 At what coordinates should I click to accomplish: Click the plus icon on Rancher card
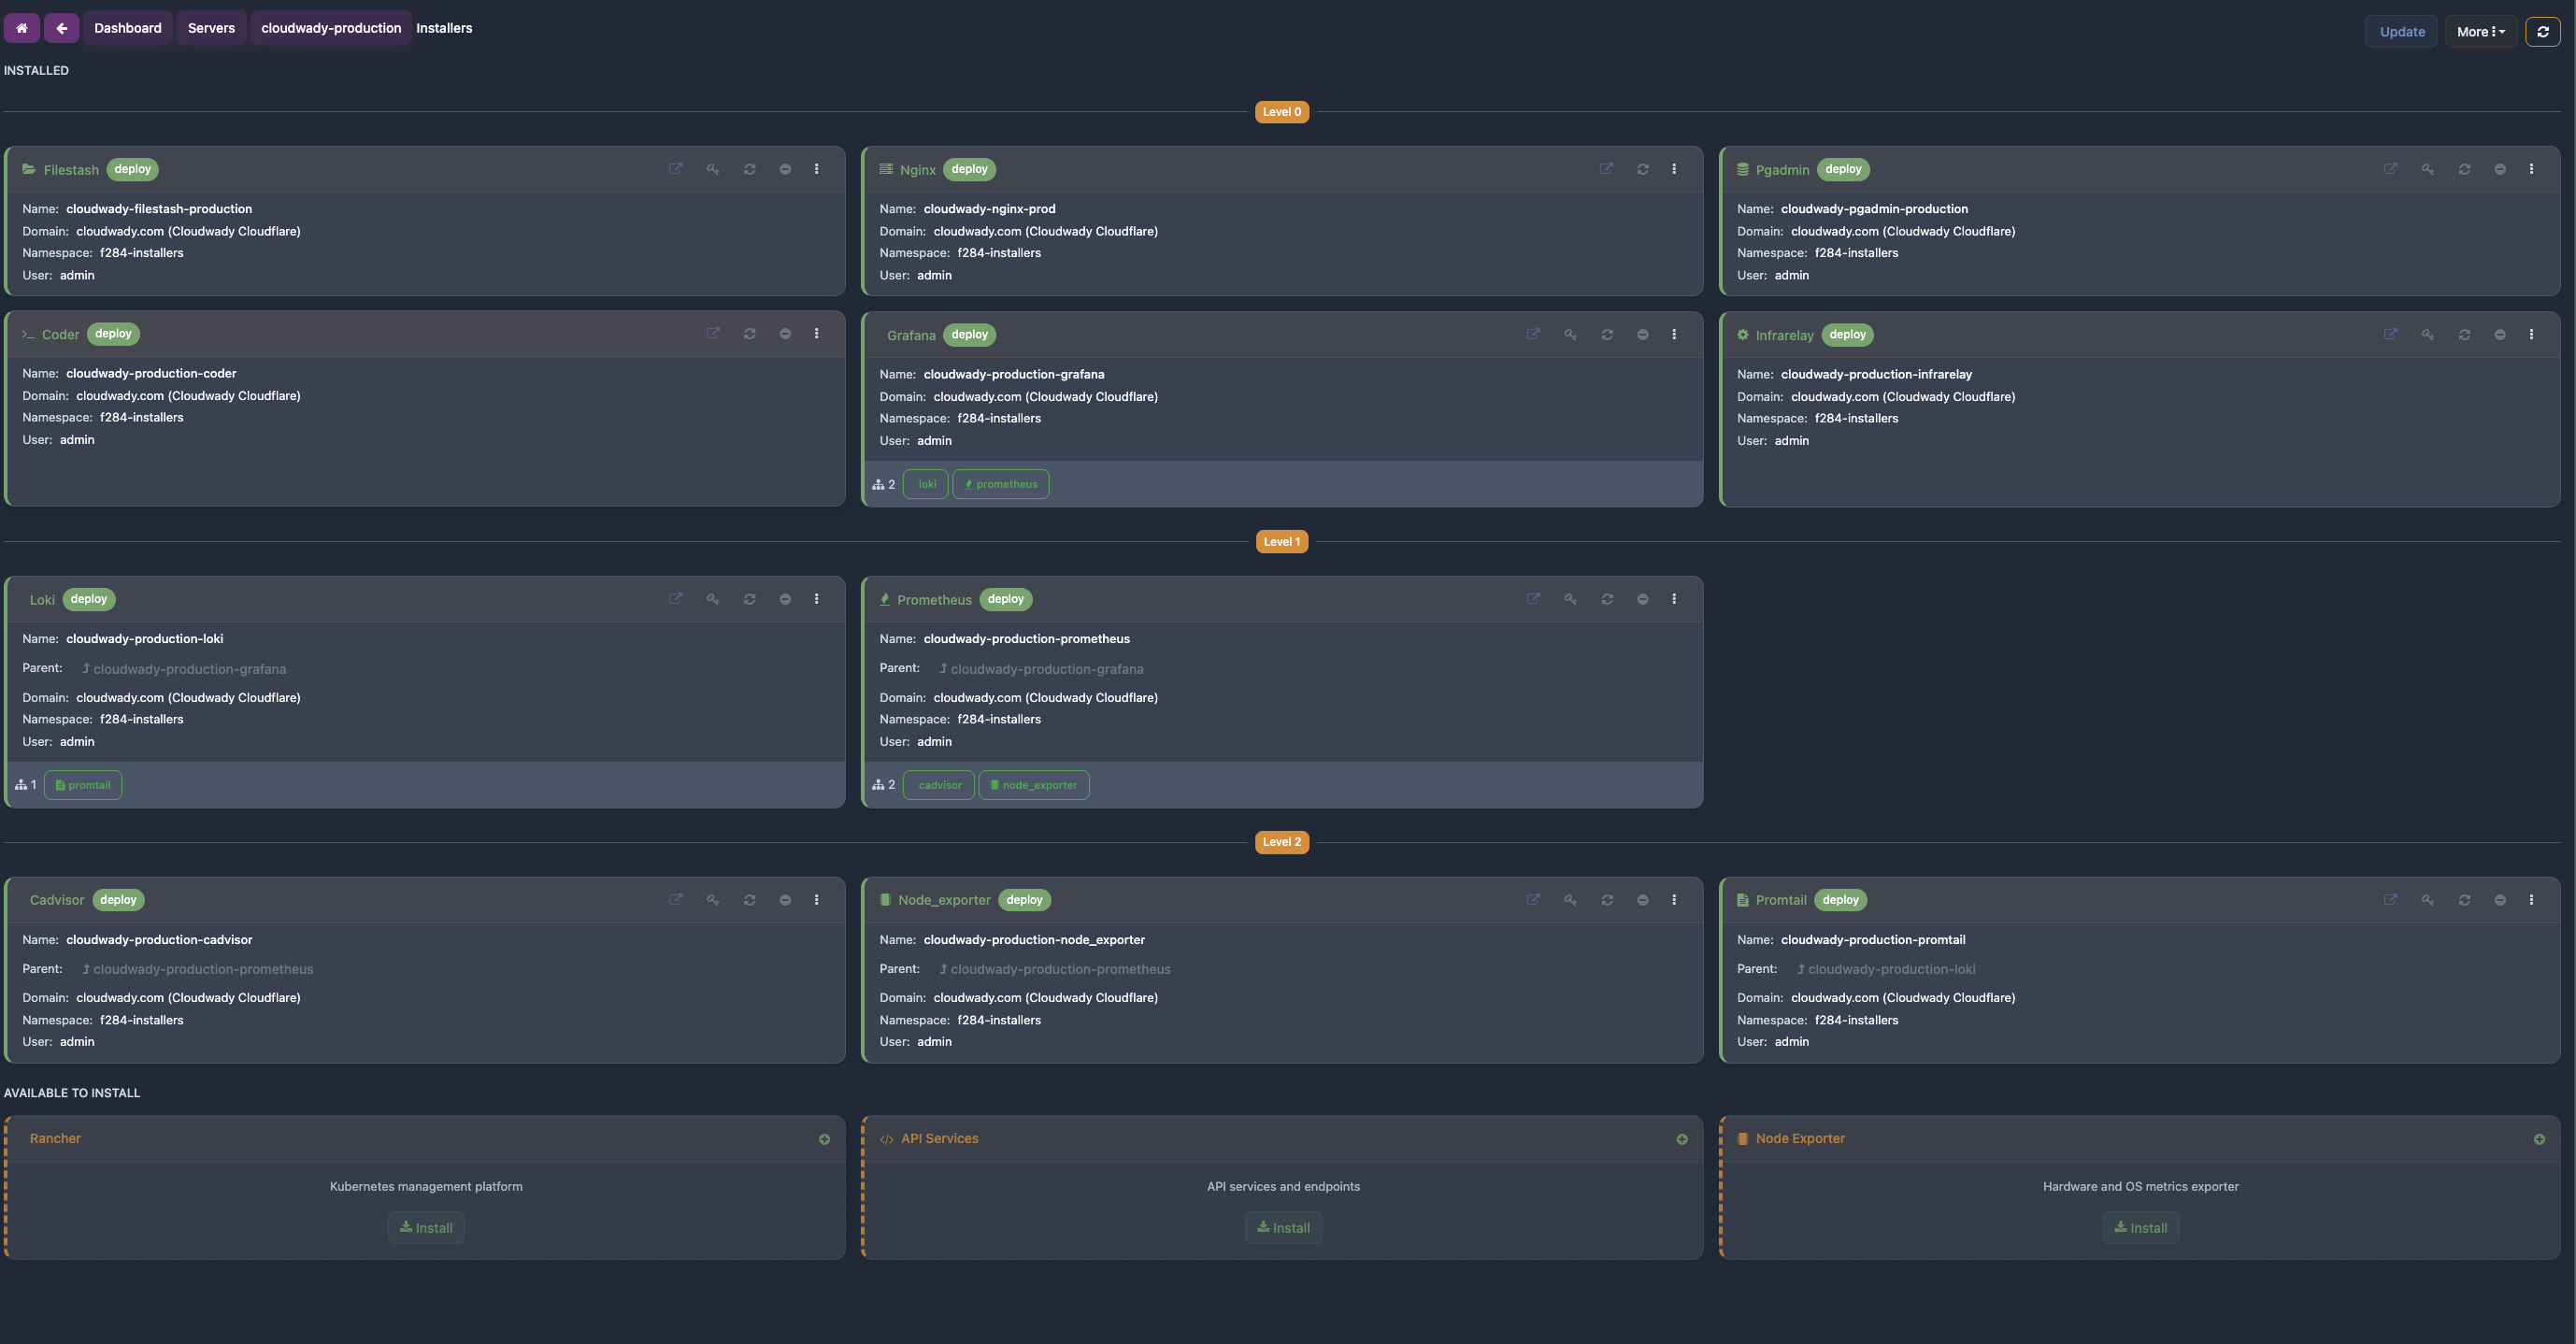pos(824,1139)
